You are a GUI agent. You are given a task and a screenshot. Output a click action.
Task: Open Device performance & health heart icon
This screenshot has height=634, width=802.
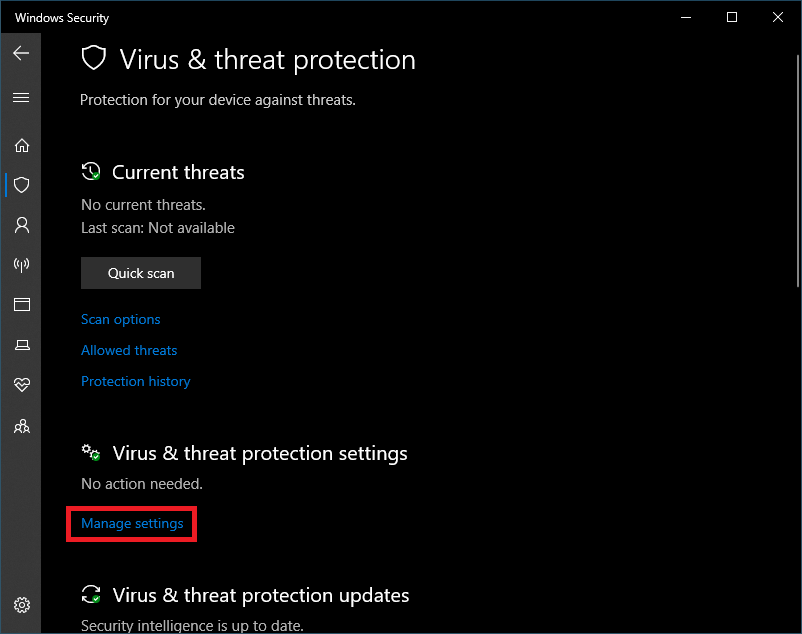21,385
